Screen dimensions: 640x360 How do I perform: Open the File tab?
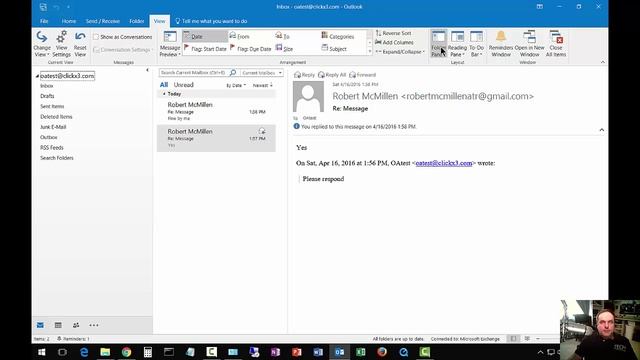pyautogui.click(x=44, y=21)
